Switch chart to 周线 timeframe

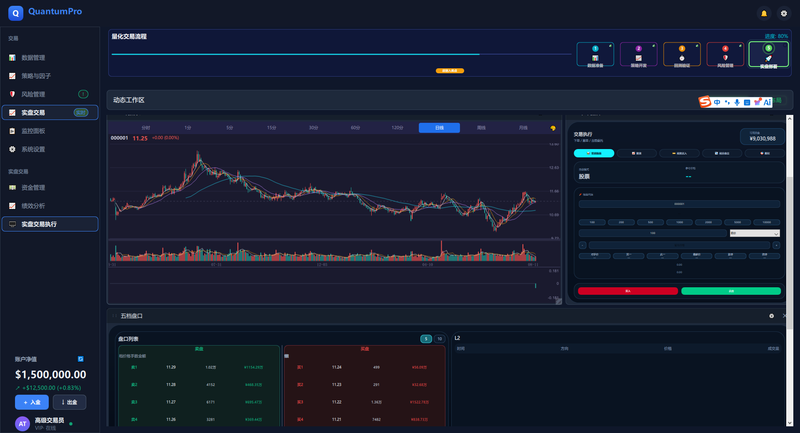(x=481, y=128)
